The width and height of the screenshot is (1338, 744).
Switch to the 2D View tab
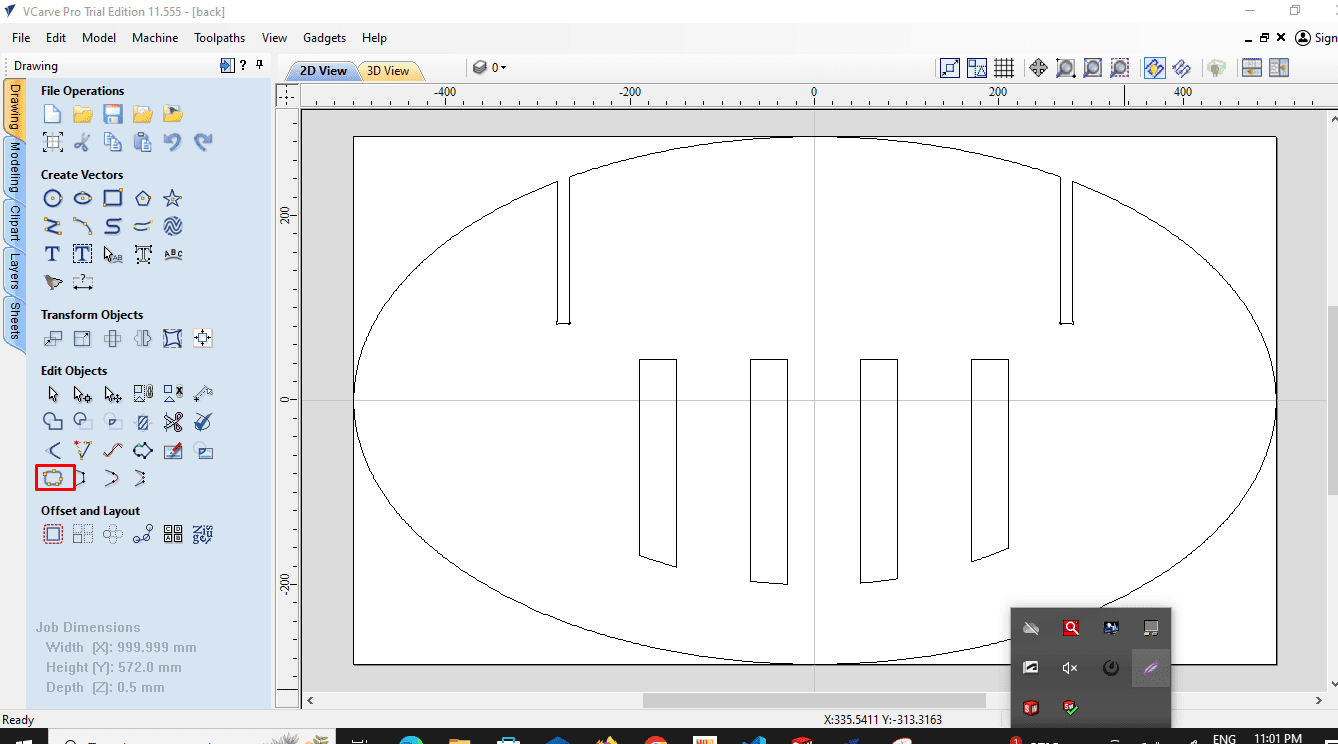pyautogui.click(x=323, y=71)
